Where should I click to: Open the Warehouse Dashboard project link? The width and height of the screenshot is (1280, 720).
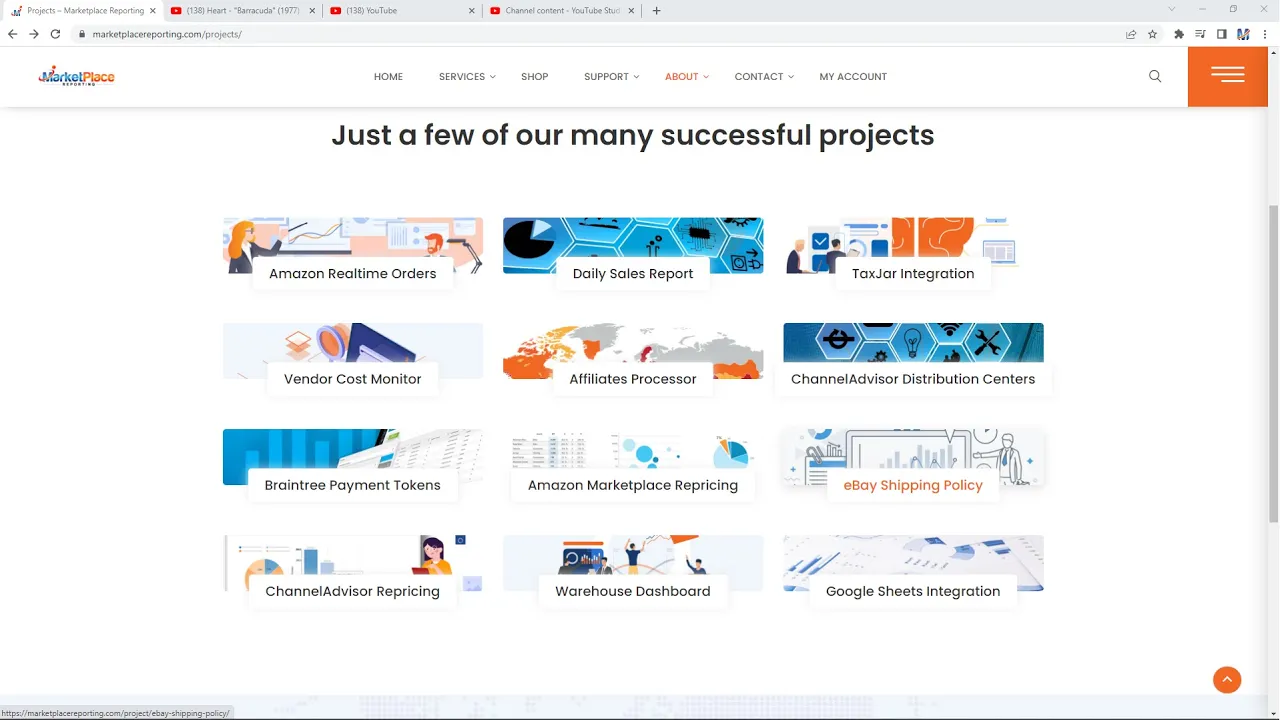633,591
